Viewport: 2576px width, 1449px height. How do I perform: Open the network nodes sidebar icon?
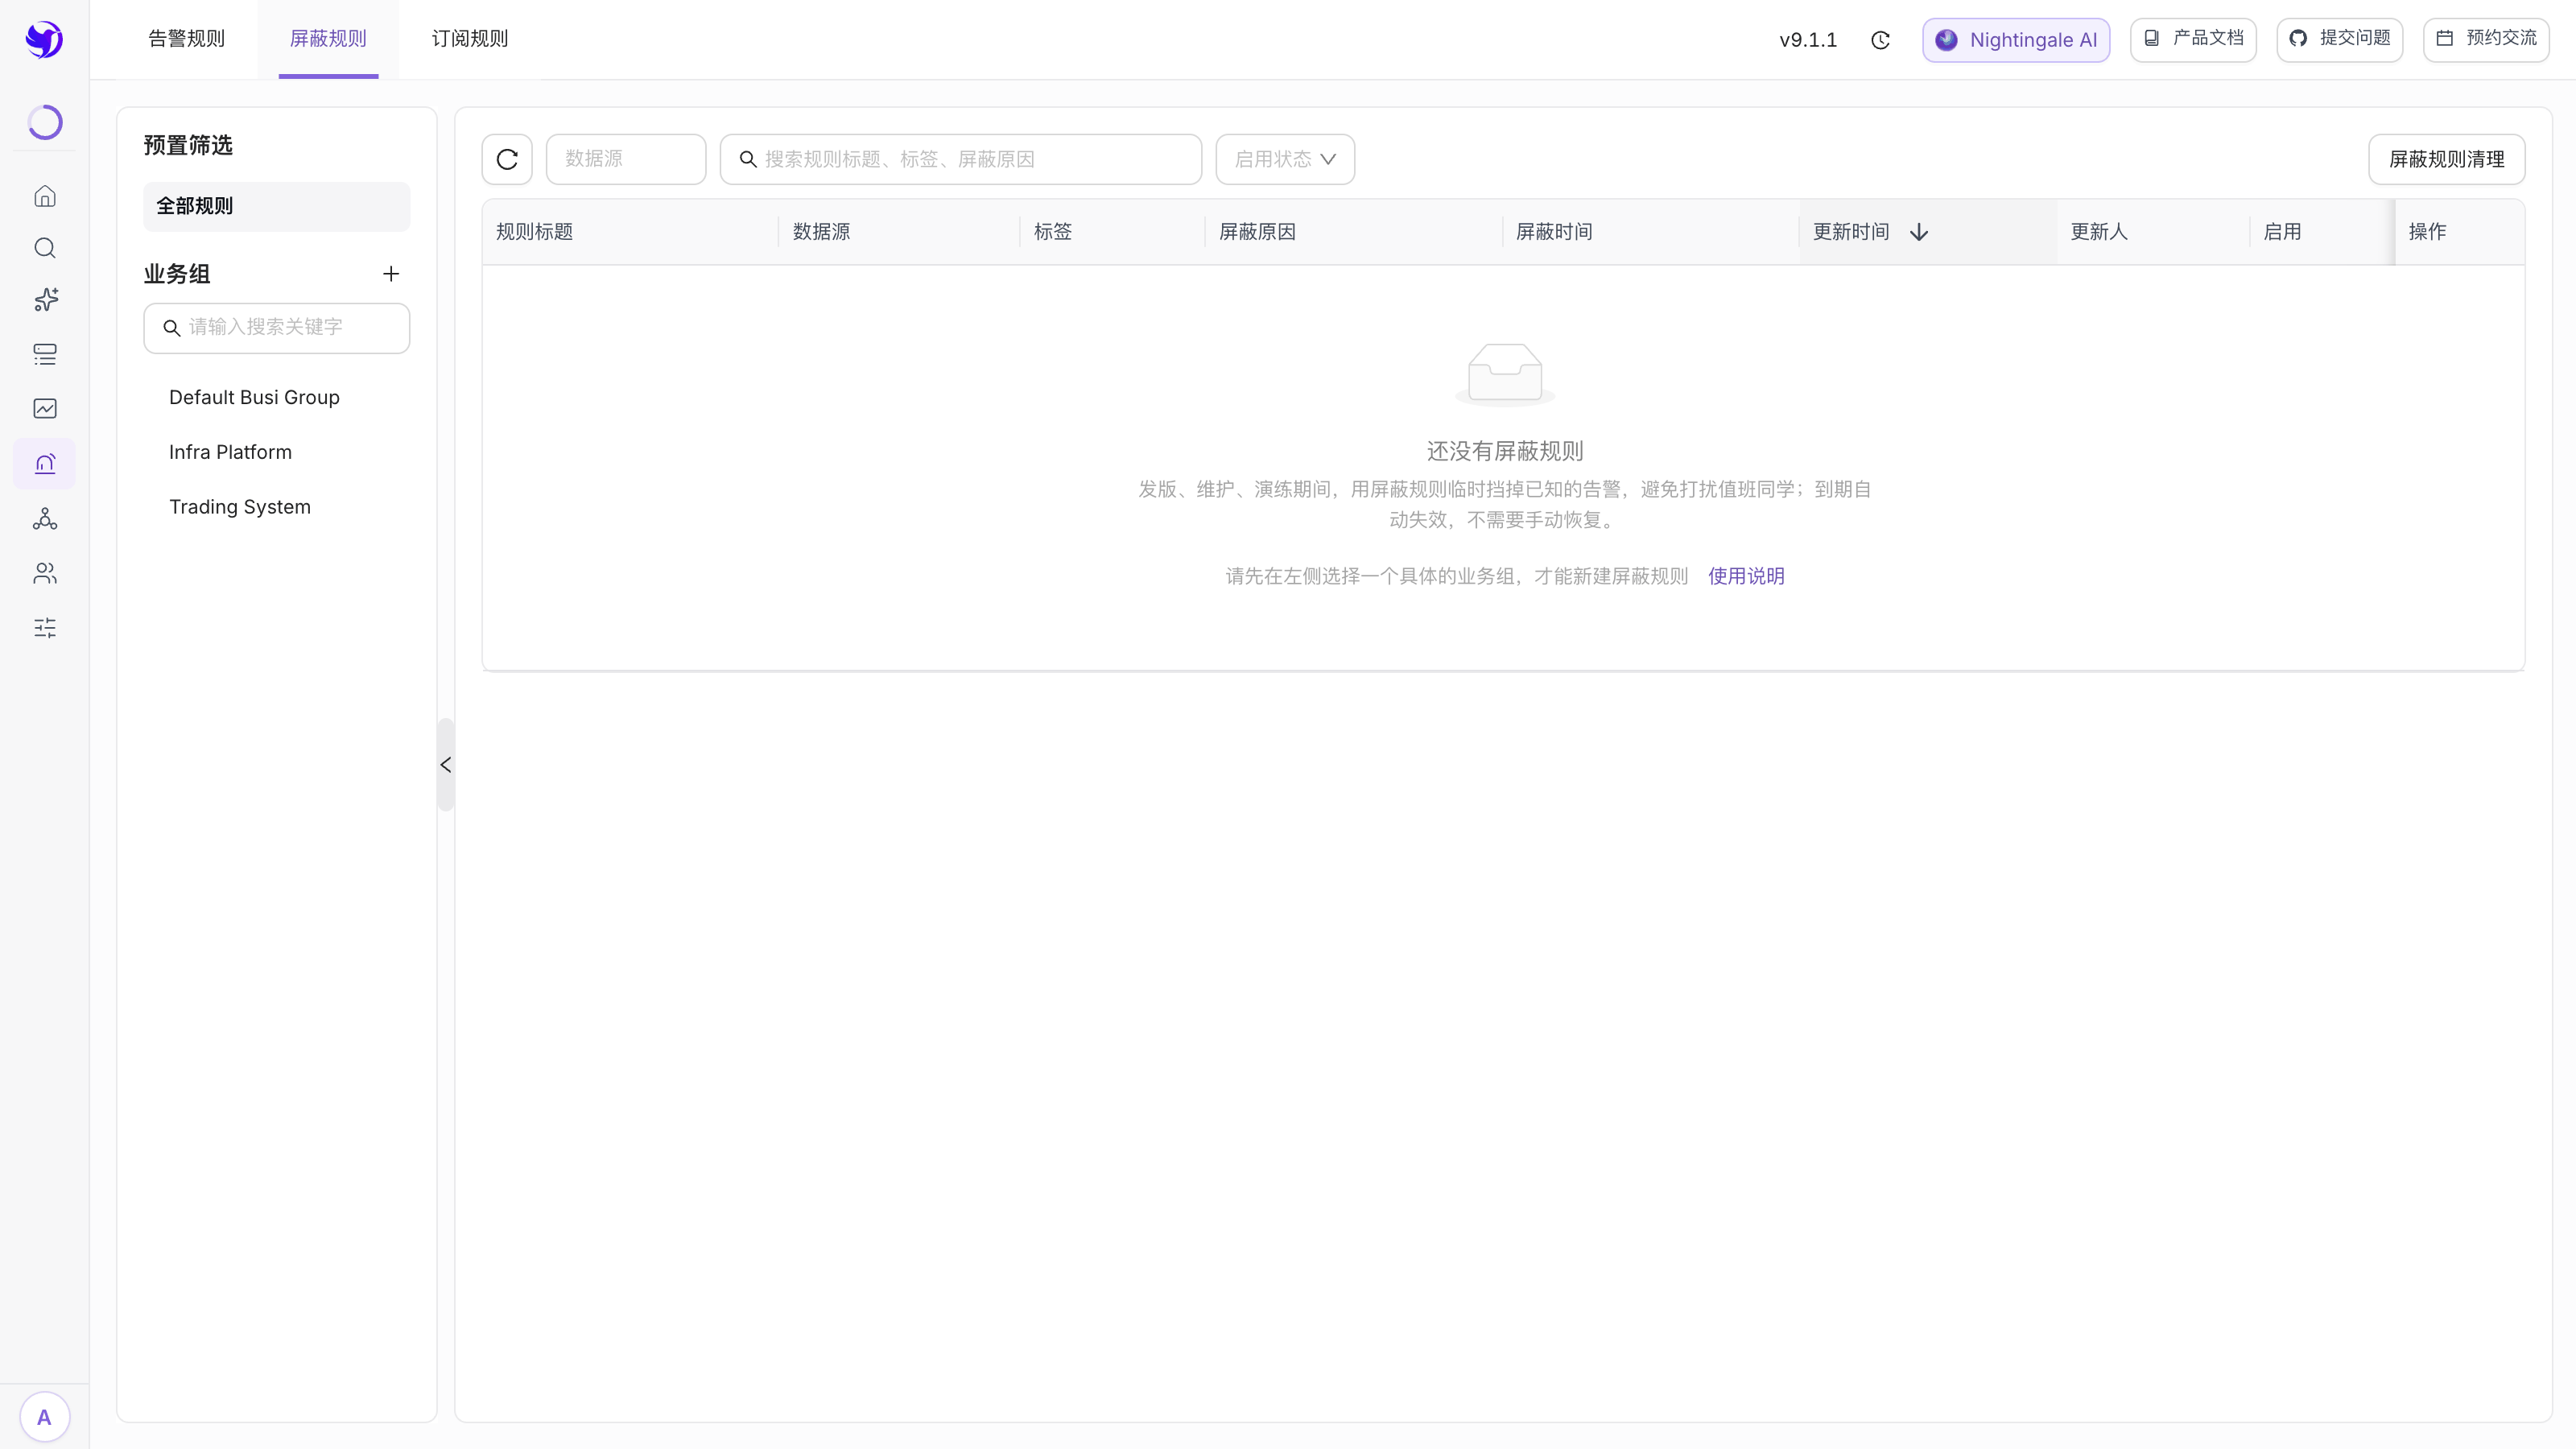pyautogui.click(x=45, y=518)
